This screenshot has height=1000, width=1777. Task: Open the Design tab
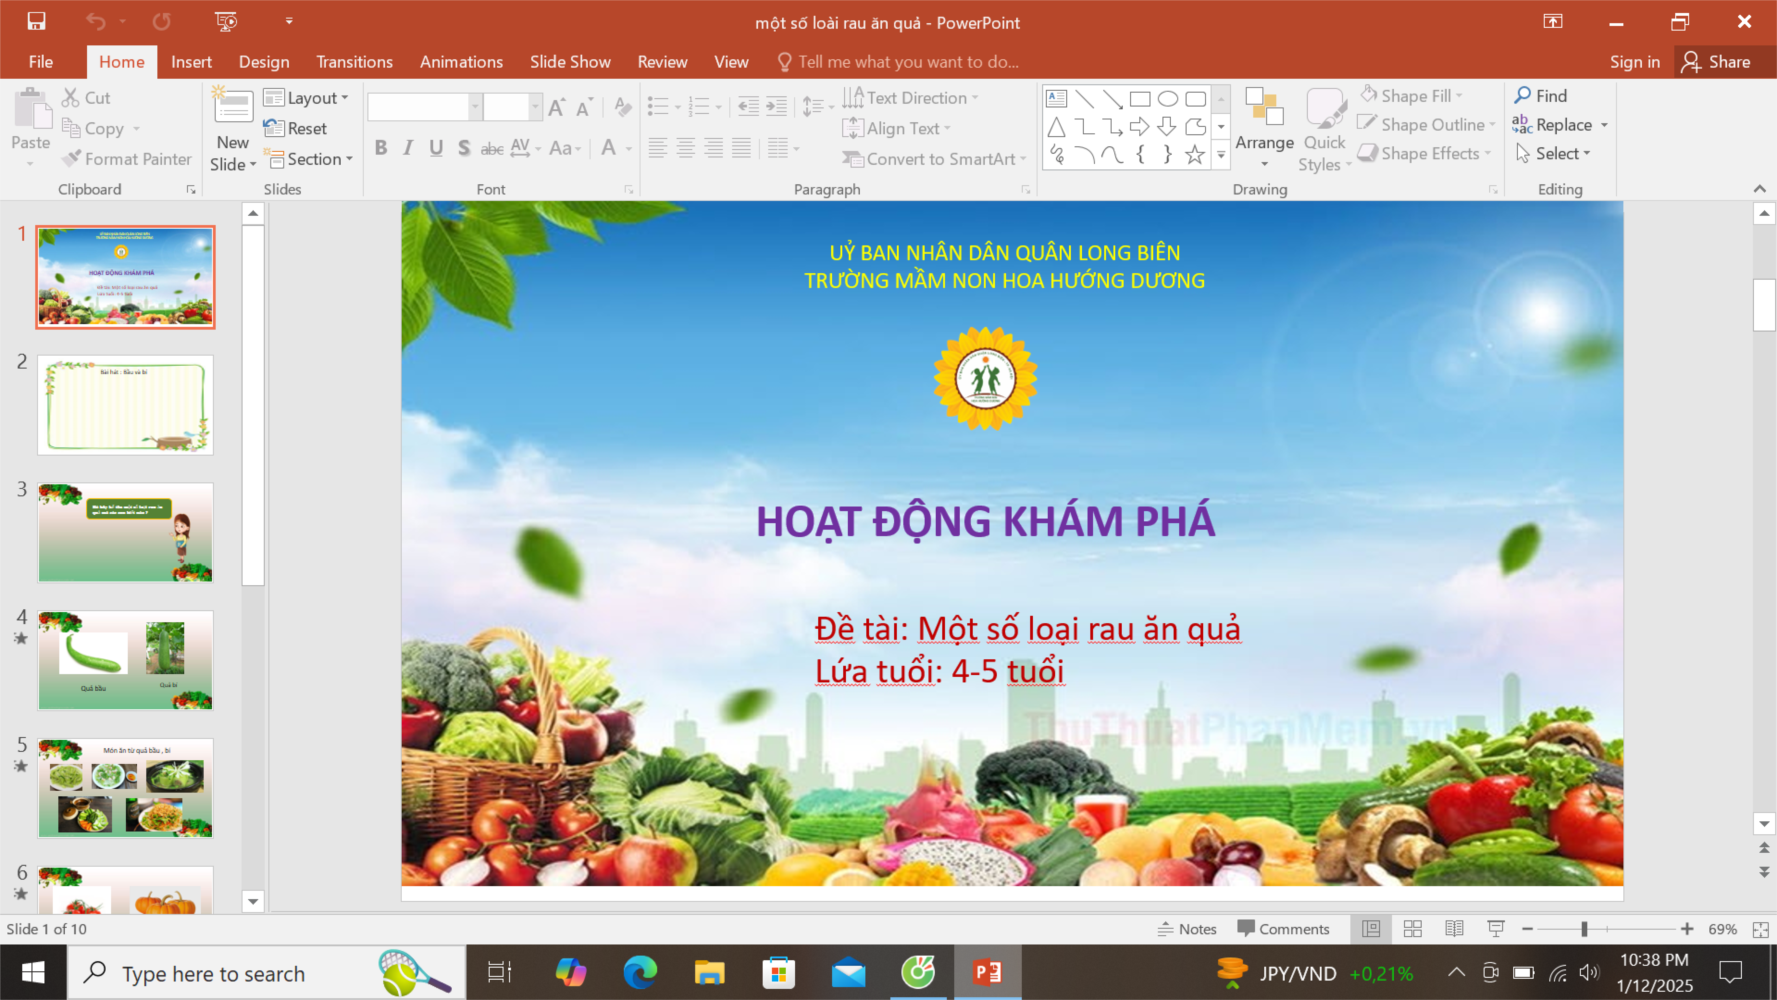pos(264,62)
